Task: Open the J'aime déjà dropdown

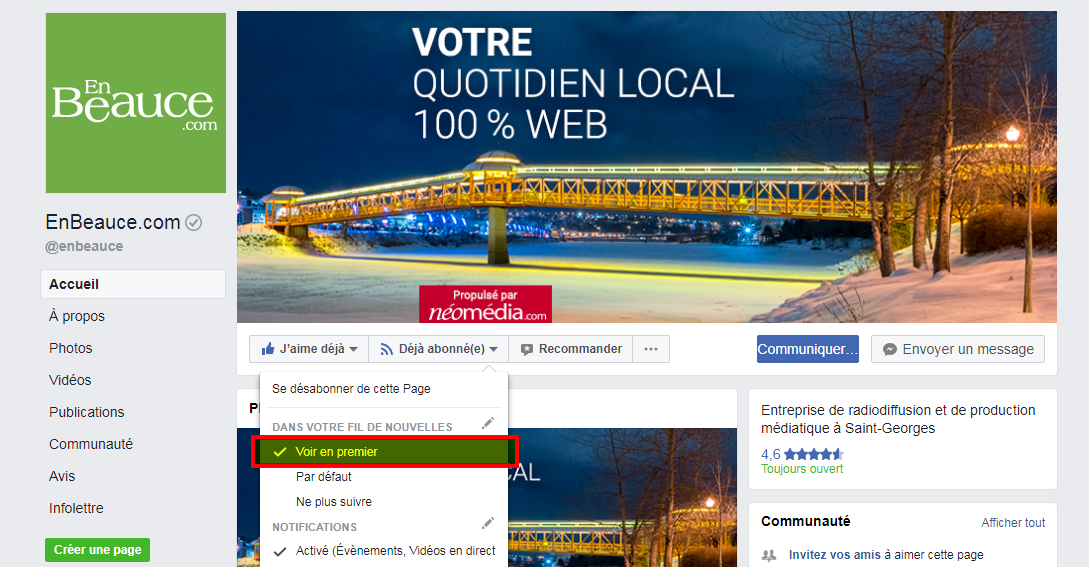Action: point(309,349)
